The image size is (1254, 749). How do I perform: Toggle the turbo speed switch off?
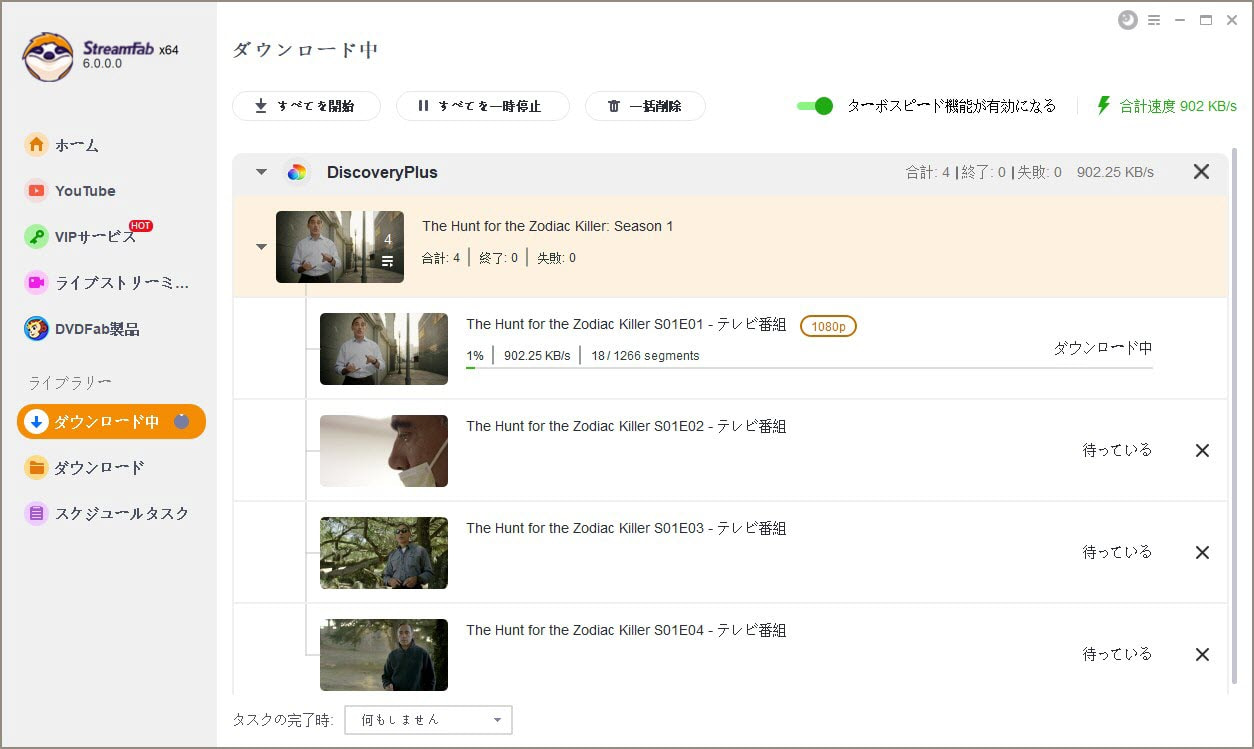pos(815,106)
